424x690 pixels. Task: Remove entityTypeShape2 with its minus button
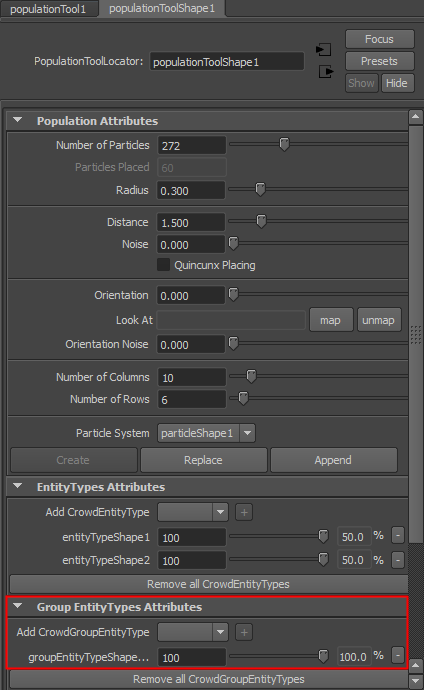(398, 560)
